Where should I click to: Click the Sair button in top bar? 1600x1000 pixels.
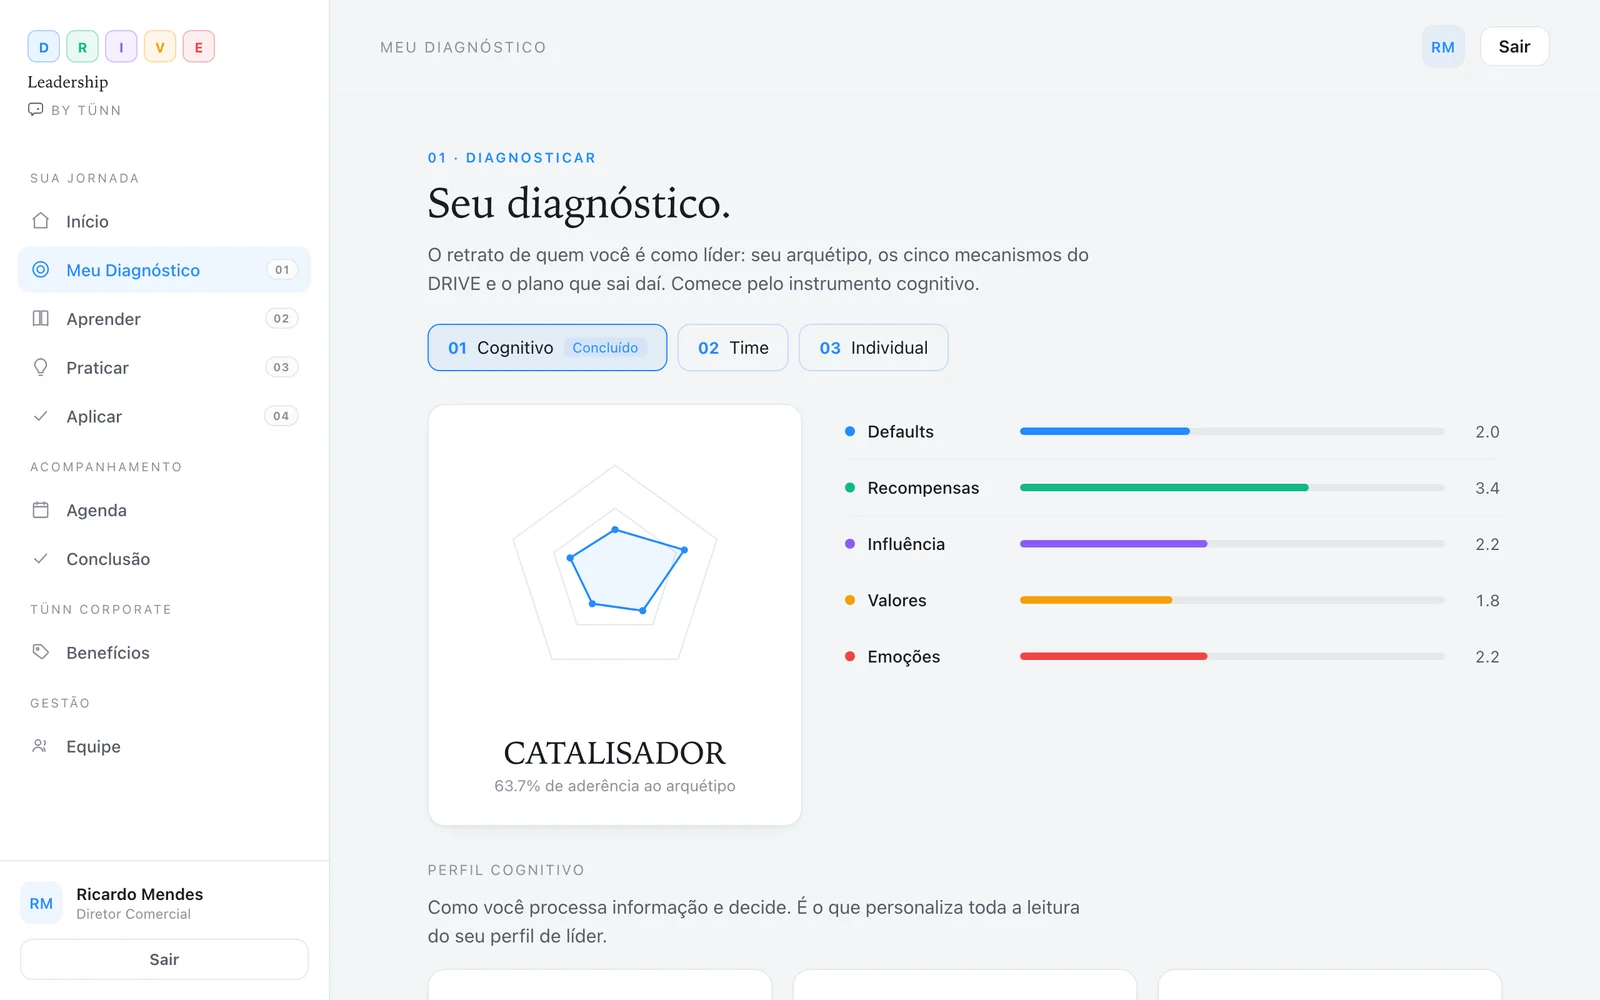tap(1514, 47)
